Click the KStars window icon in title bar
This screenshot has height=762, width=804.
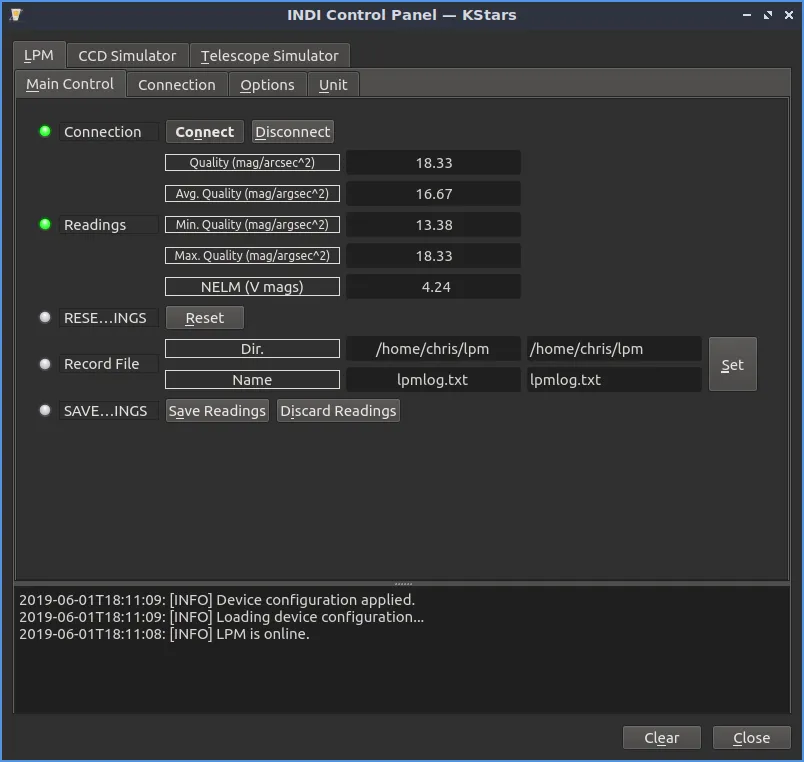pyautogui.click(x=16, y=15)
